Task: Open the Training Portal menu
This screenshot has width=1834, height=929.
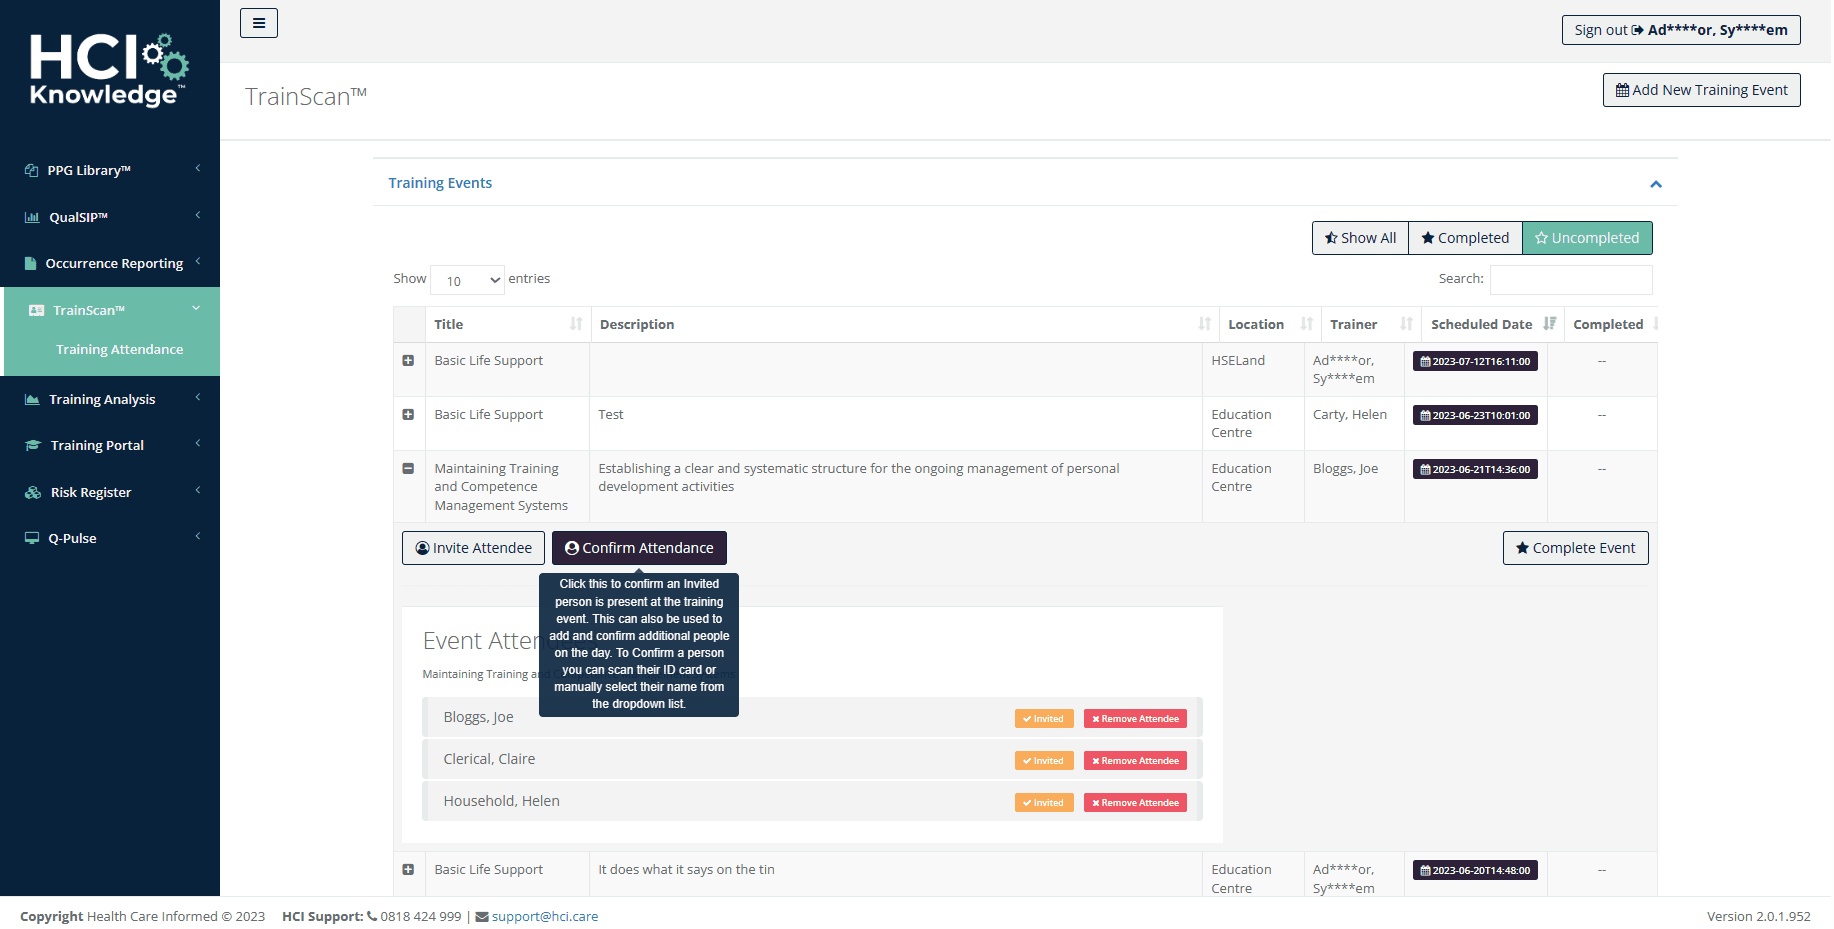Action: pyautogui.click(x=96, y=445)
